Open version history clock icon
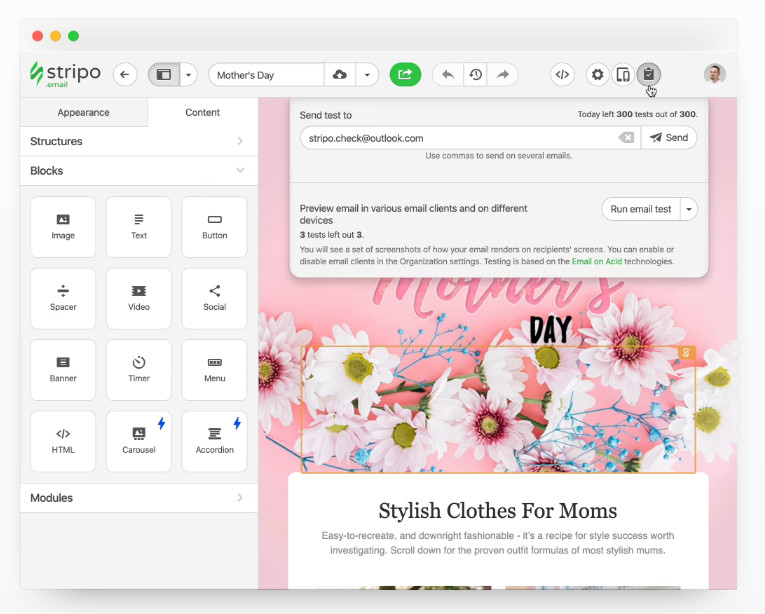The width and height of the screenshot is (765, 614). point(475,74)
